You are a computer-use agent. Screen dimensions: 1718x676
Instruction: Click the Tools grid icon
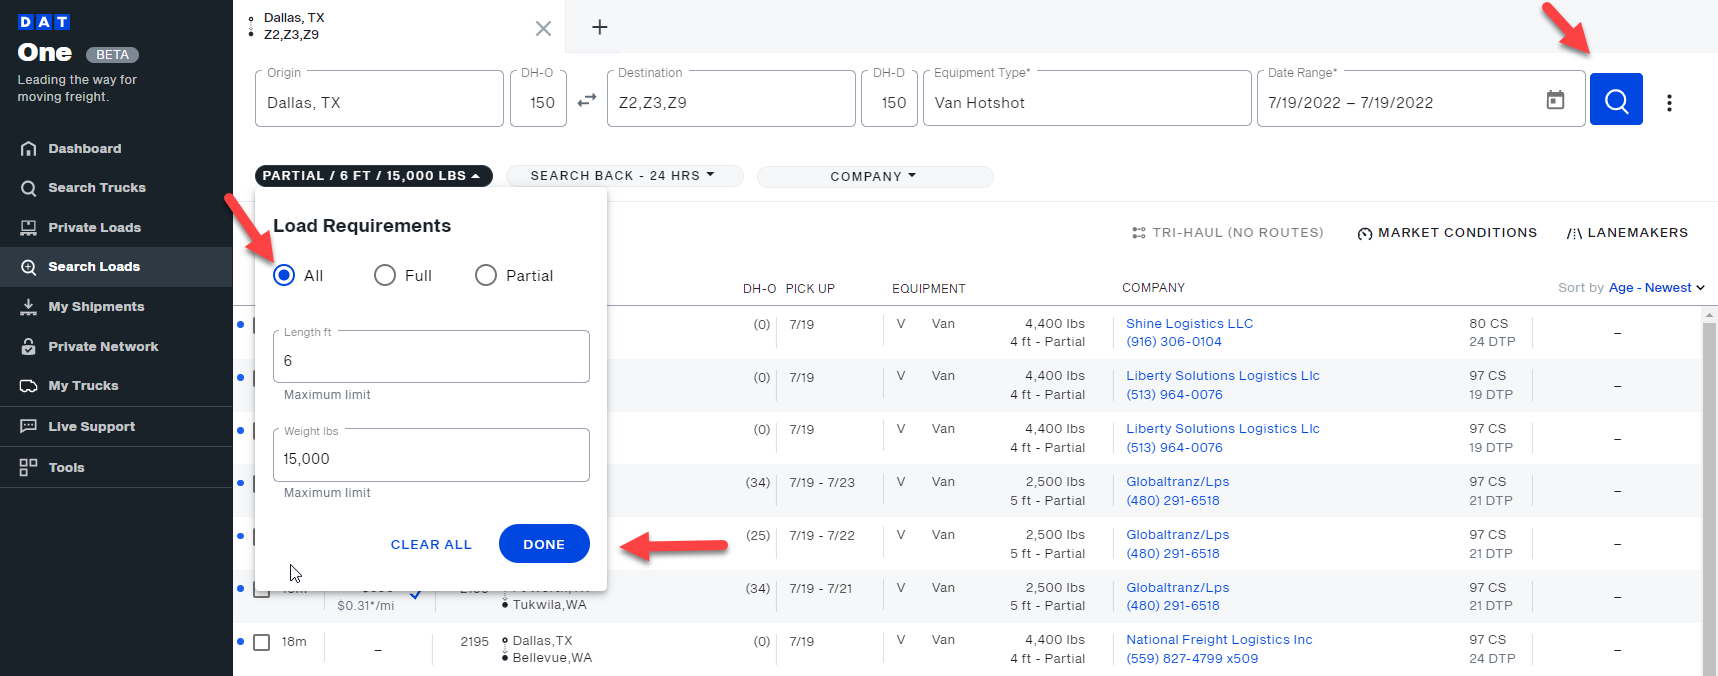[x=28, y=467]
